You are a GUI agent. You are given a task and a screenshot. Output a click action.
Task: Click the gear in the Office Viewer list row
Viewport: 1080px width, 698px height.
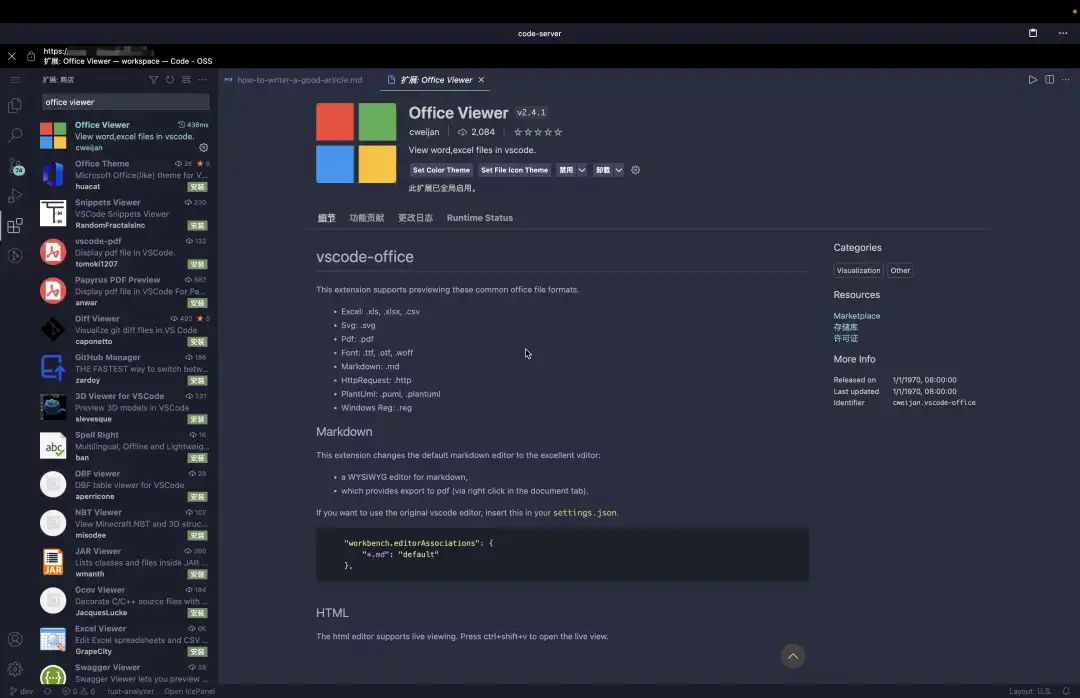(203, 147)
